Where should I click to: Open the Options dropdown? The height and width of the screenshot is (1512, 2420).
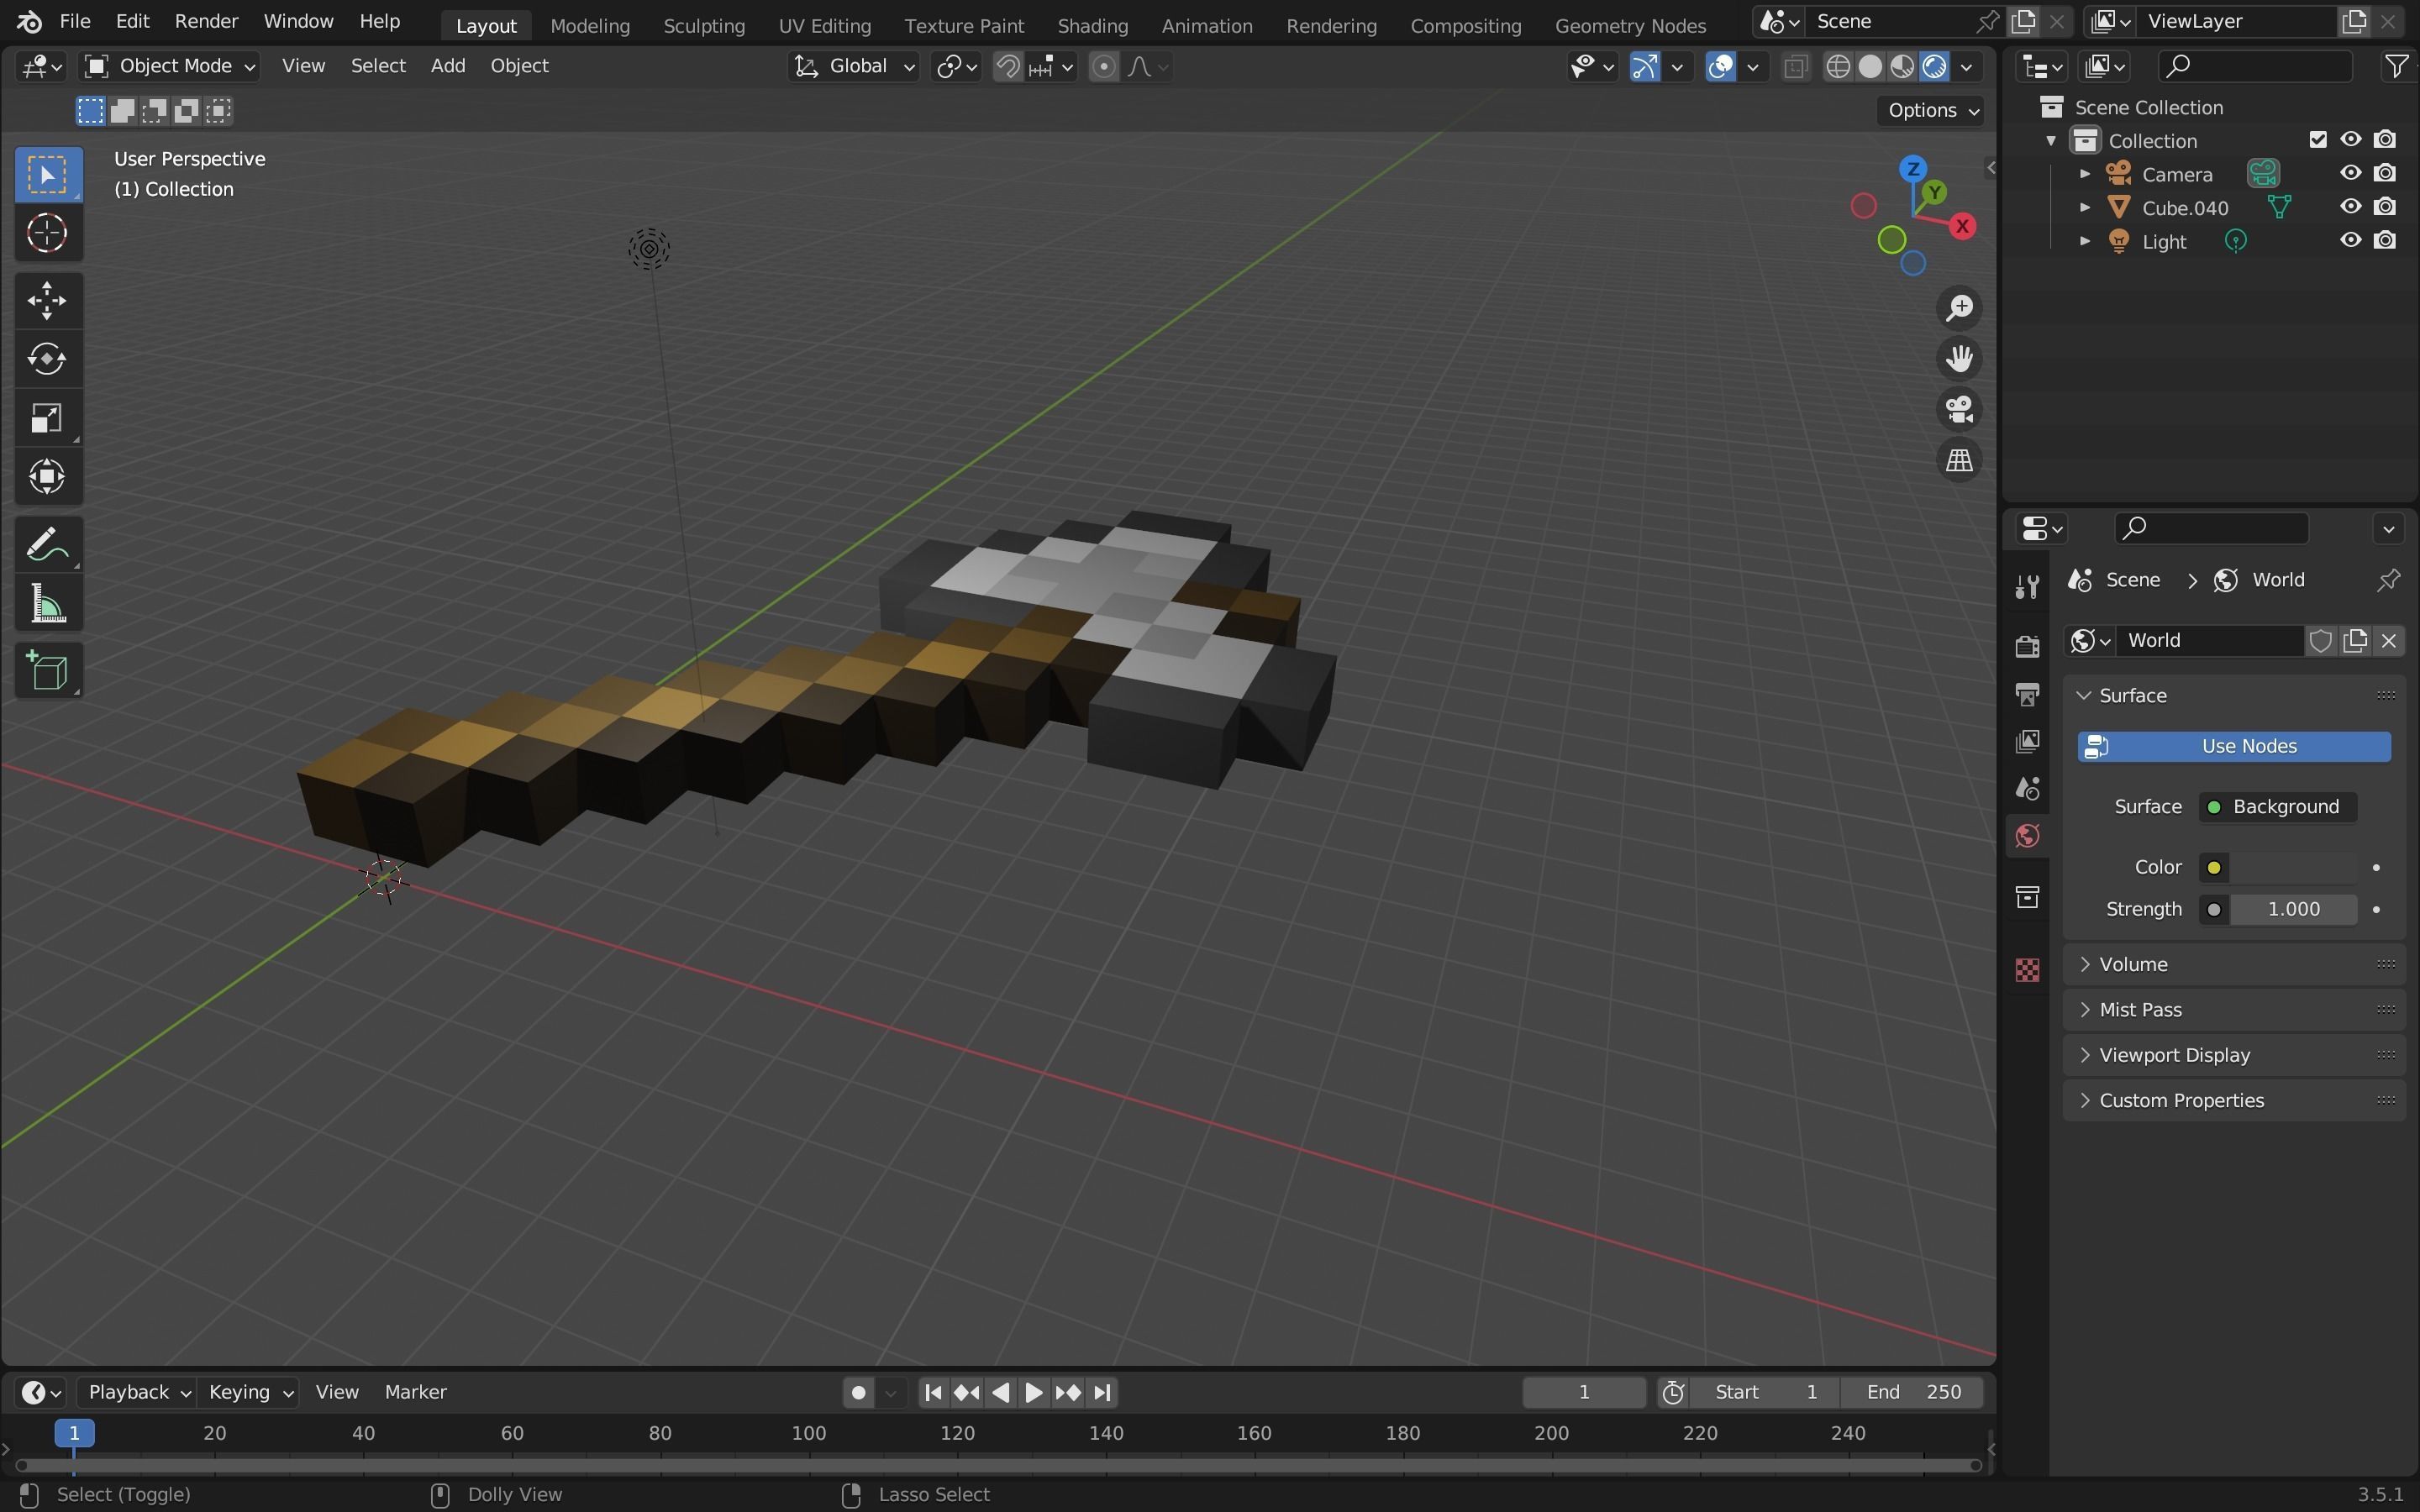tap(1932, 110)
